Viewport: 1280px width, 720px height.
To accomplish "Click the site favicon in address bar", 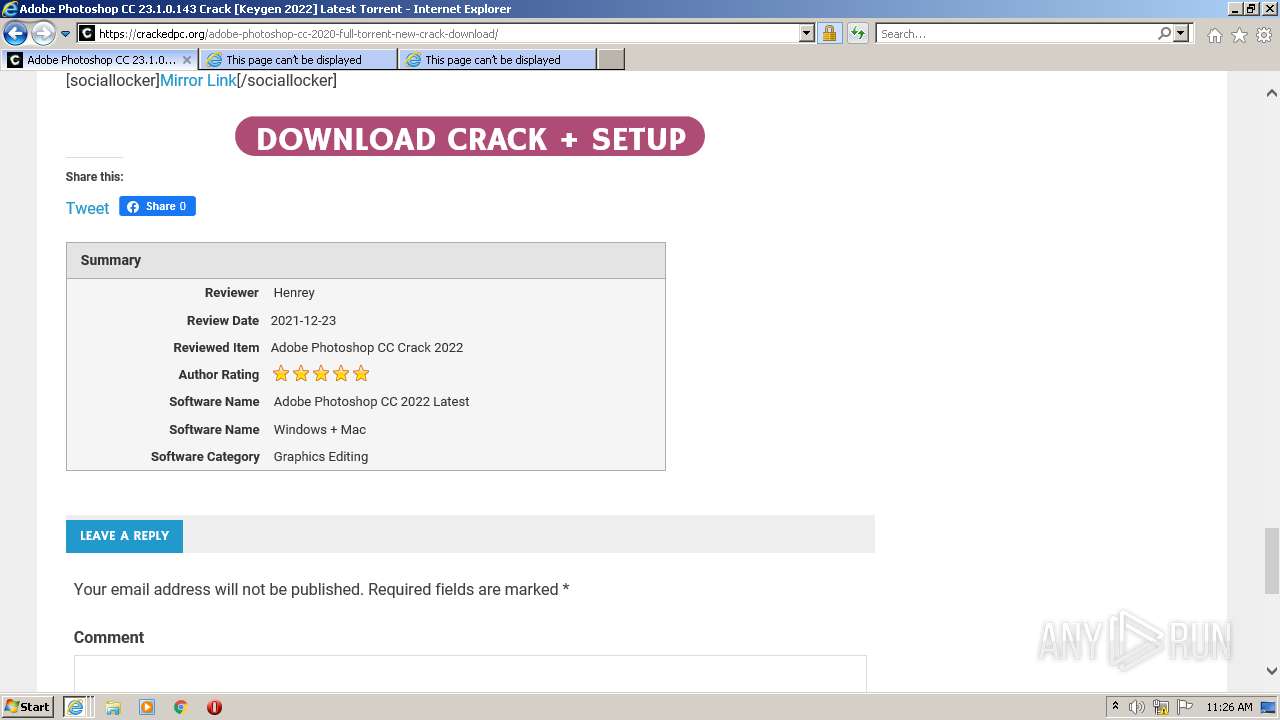I will 87,33.
